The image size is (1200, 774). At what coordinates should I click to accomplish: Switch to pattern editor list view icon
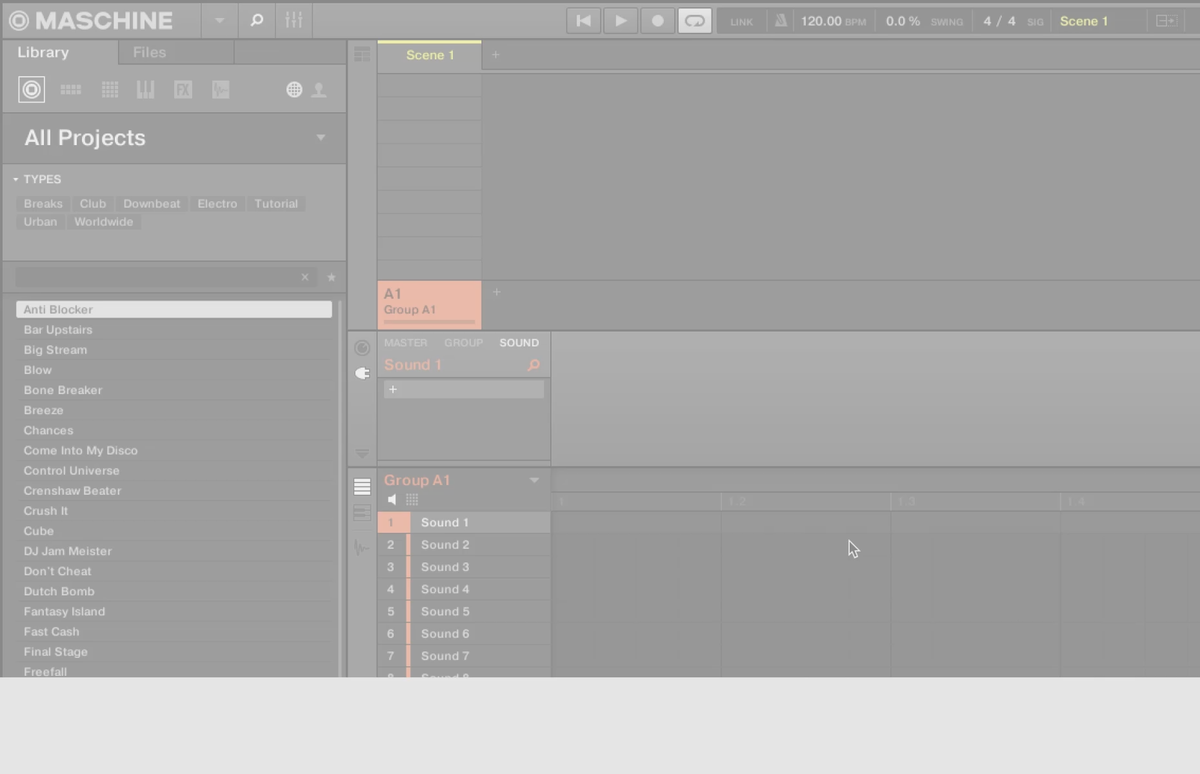pyautogui.click(x=362, y=487)
